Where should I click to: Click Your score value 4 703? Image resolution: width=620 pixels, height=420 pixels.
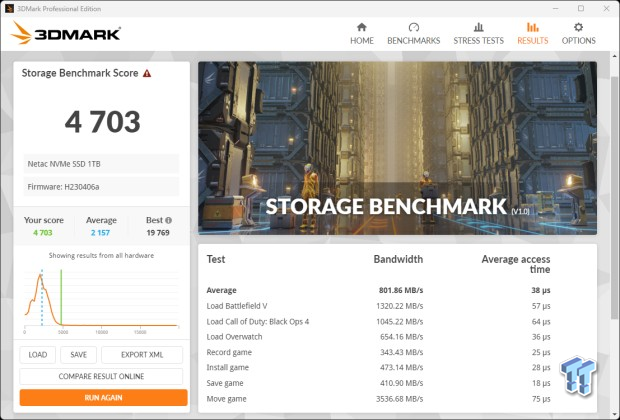pos(43,233)
